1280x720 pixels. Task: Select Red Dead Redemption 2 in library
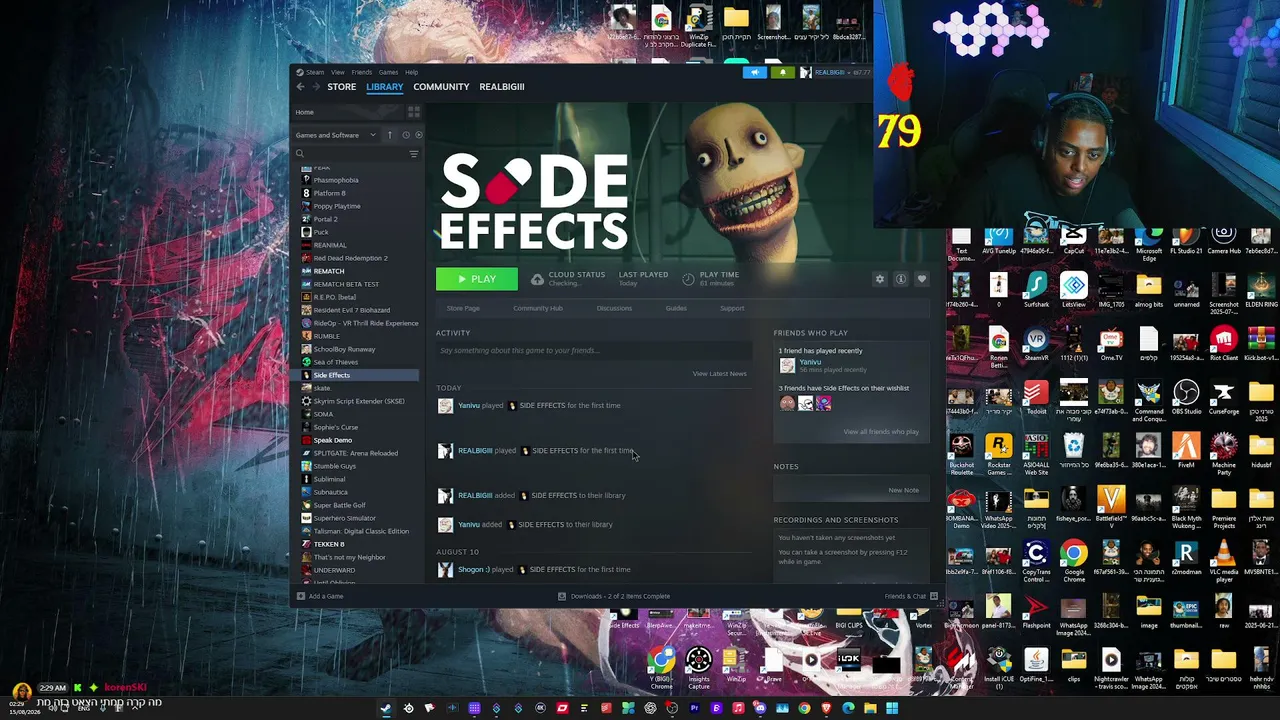350,258
